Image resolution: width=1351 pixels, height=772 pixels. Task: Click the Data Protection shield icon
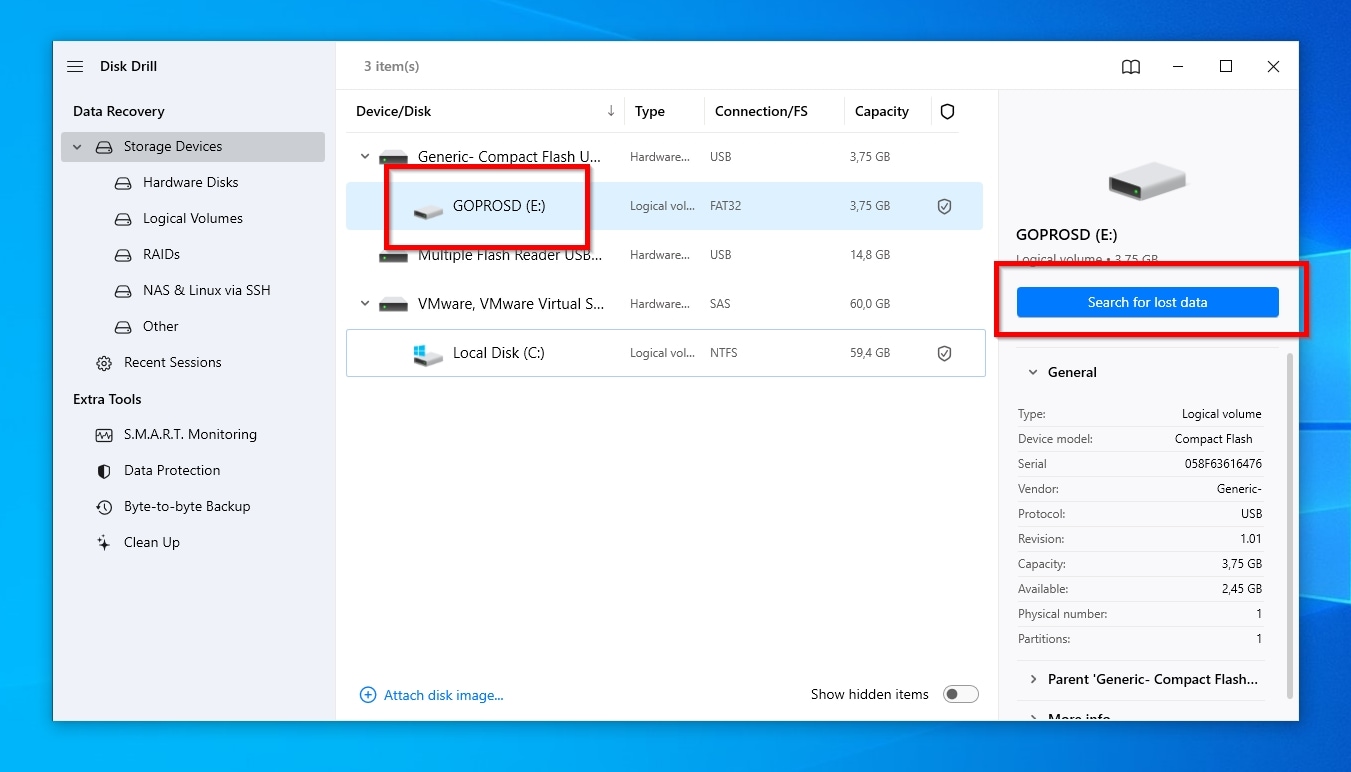pos(104,471)
